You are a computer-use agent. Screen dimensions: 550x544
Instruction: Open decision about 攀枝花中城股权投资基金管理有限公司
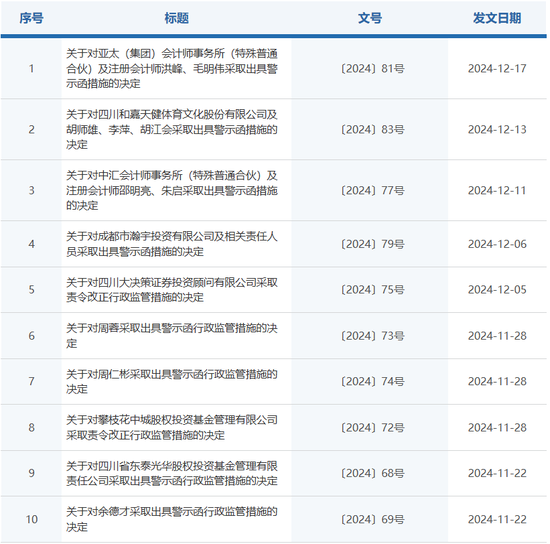(172, 428)
